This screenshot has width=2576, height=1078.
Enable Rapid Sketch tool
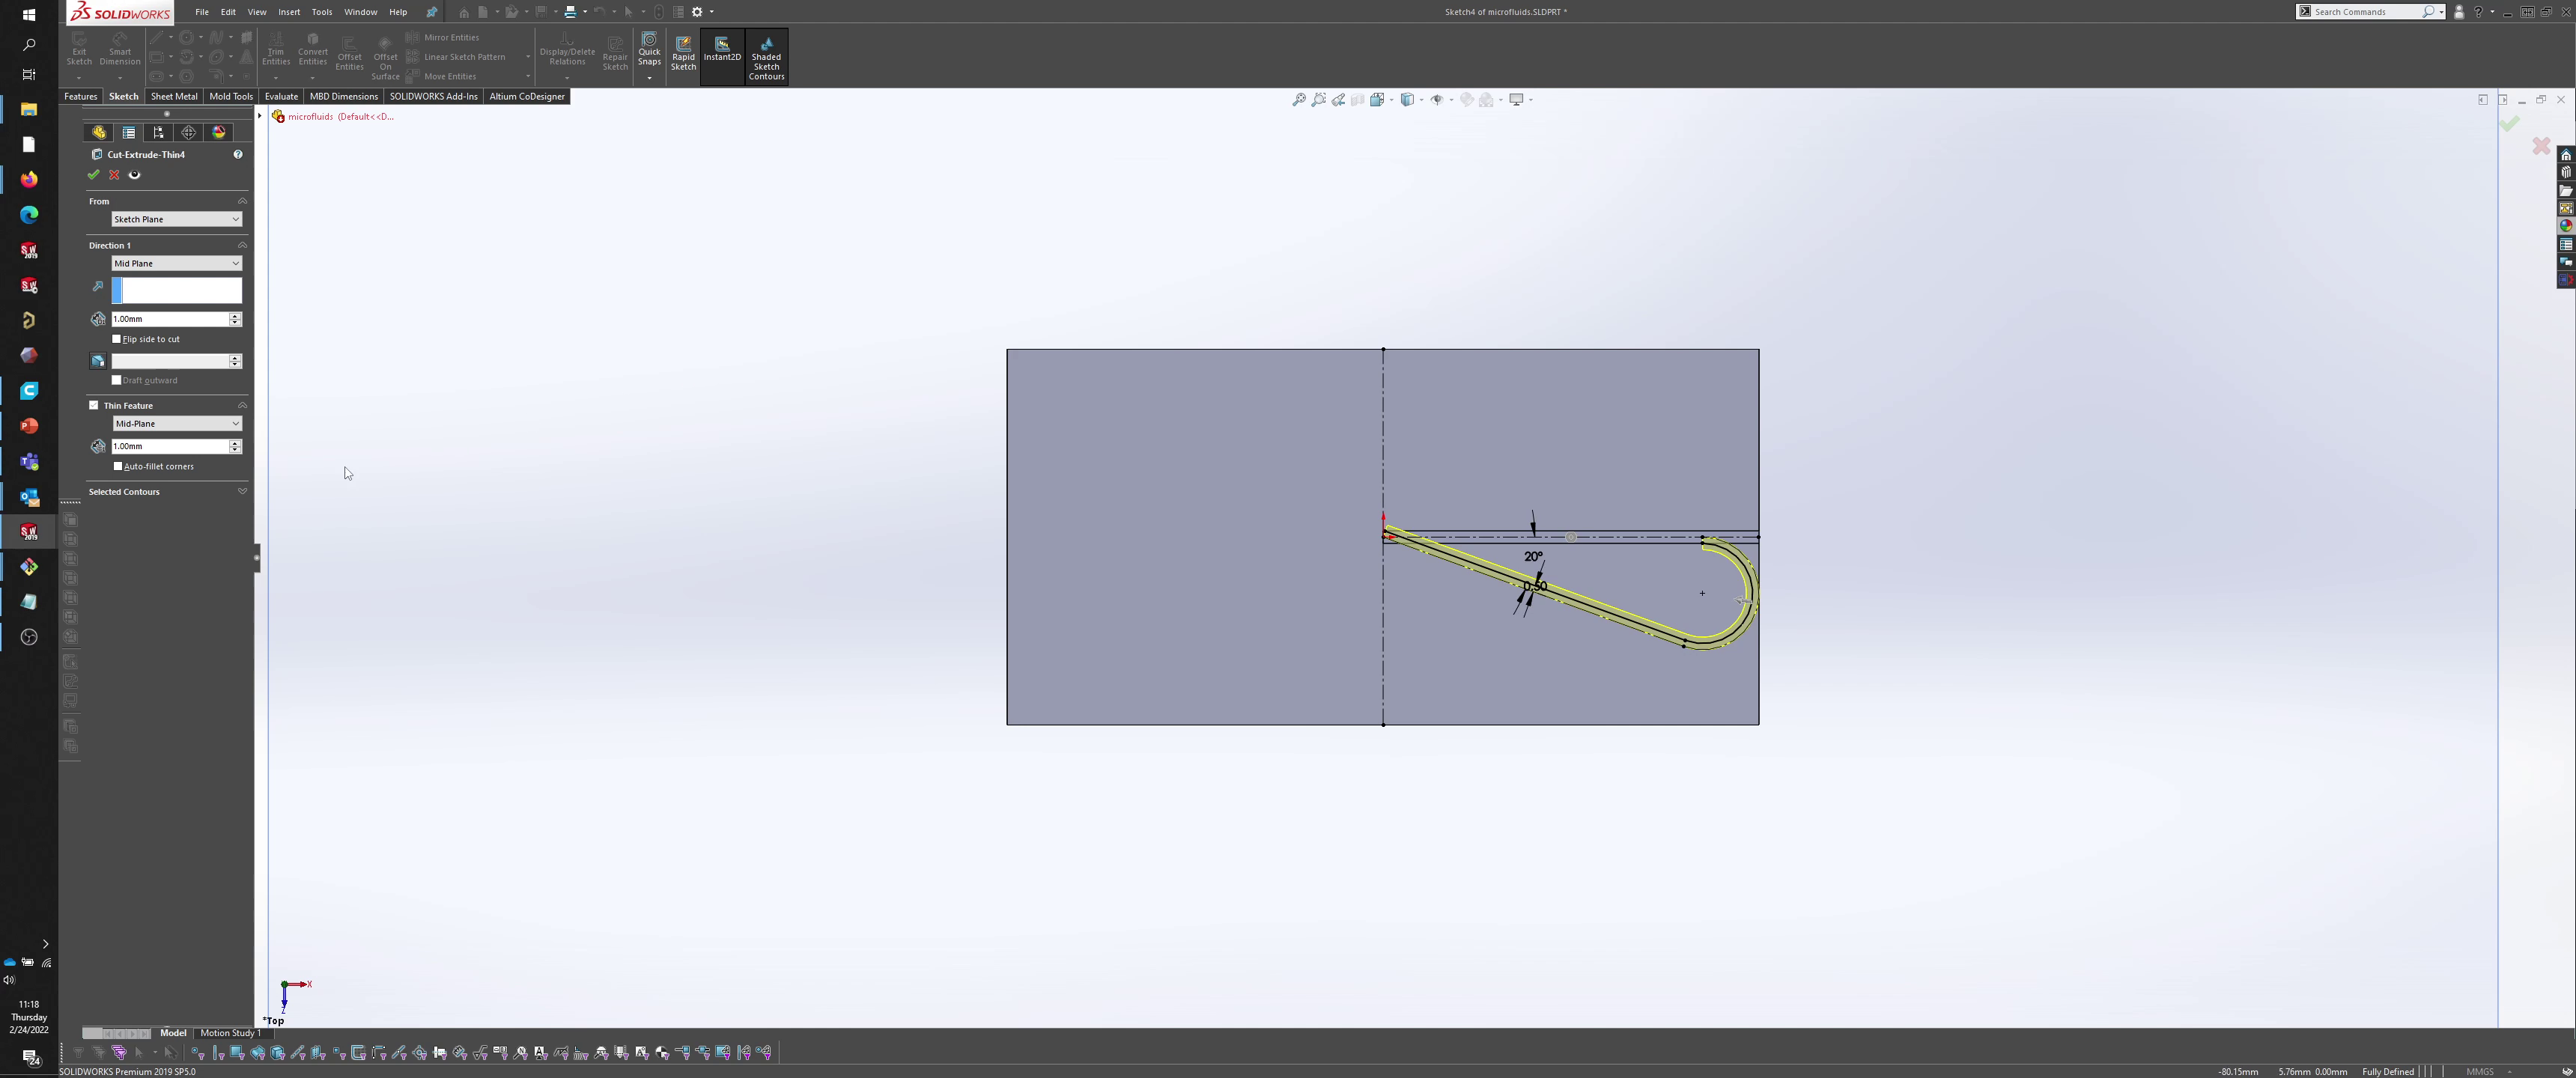point(683,54)
